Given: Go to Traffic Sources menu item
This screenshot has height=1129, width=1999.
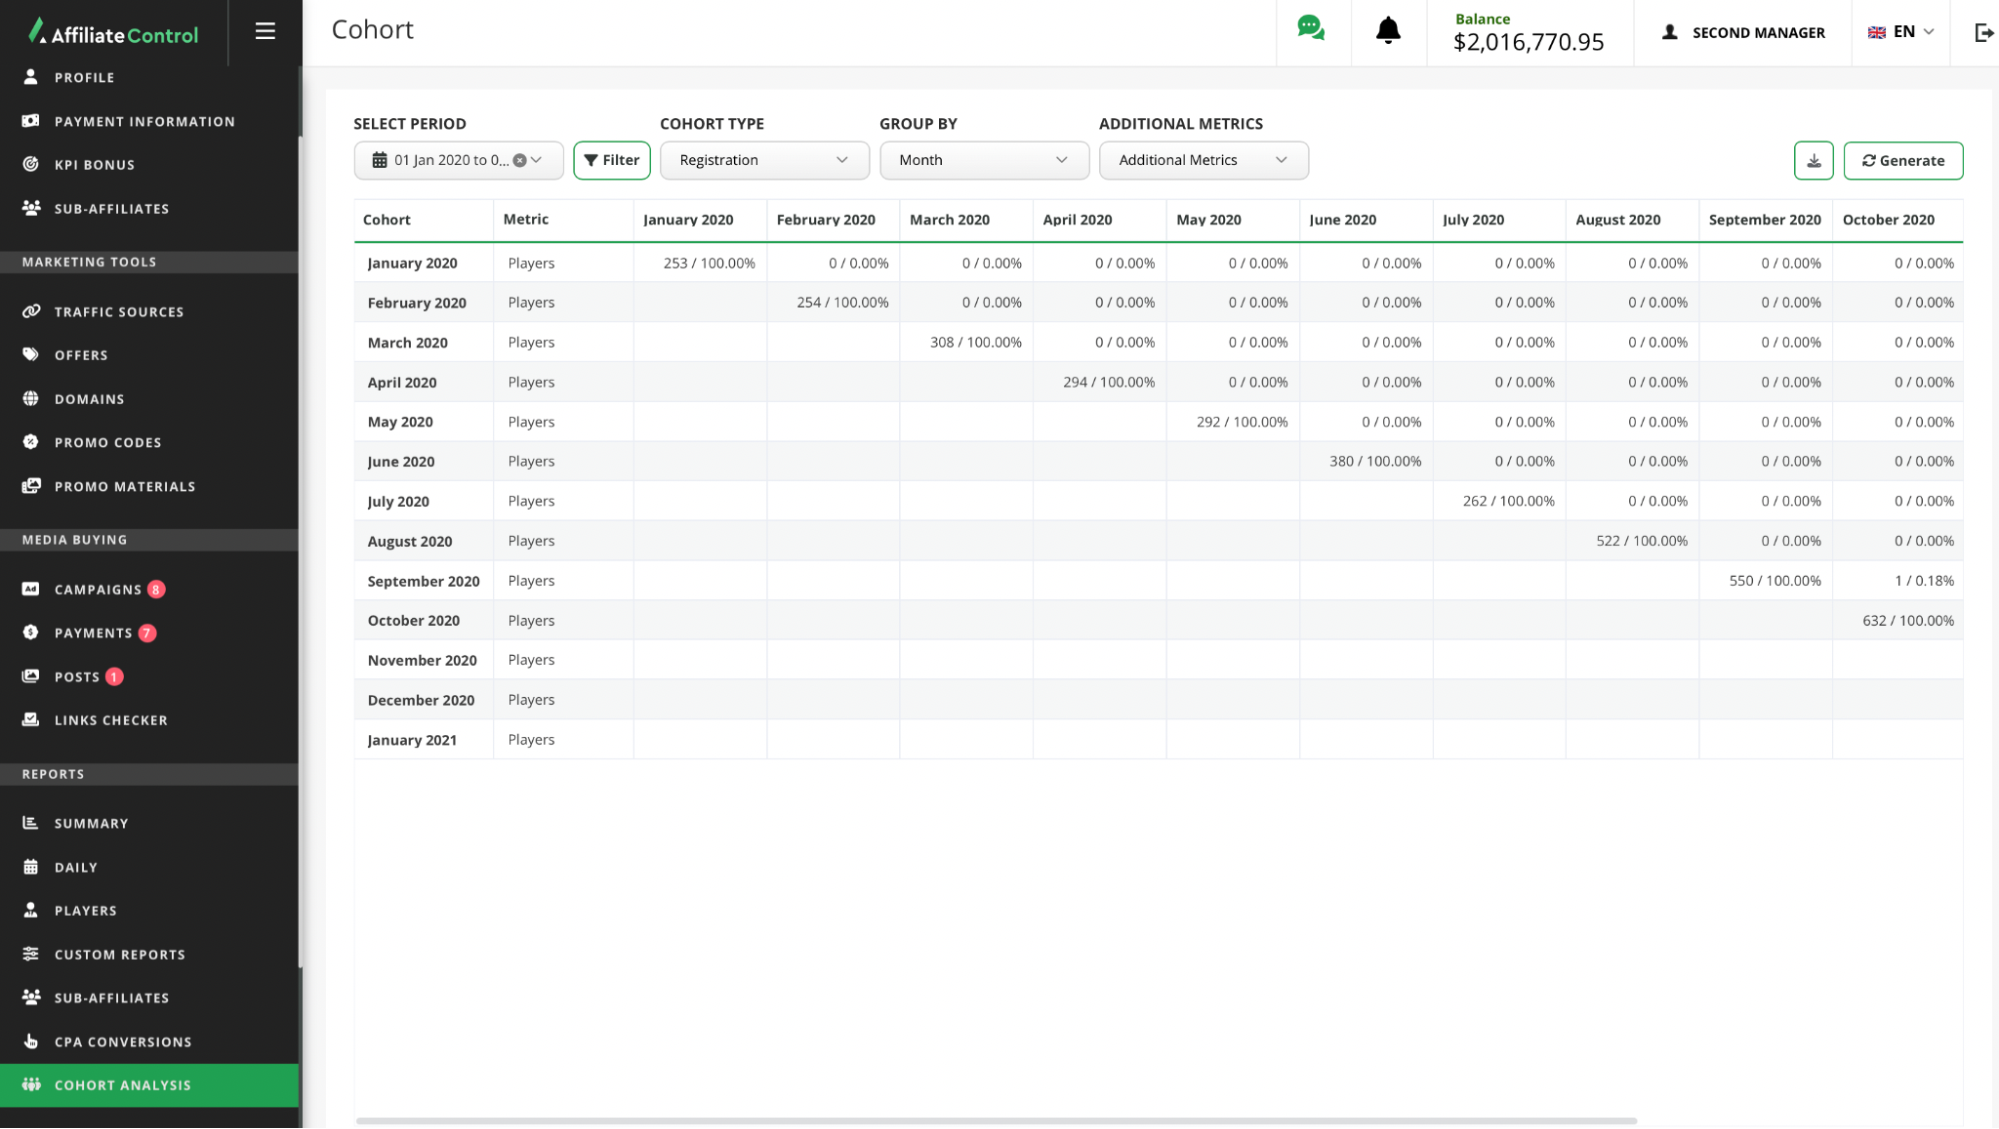Looking at the screenshot, I should click(119, 312).
